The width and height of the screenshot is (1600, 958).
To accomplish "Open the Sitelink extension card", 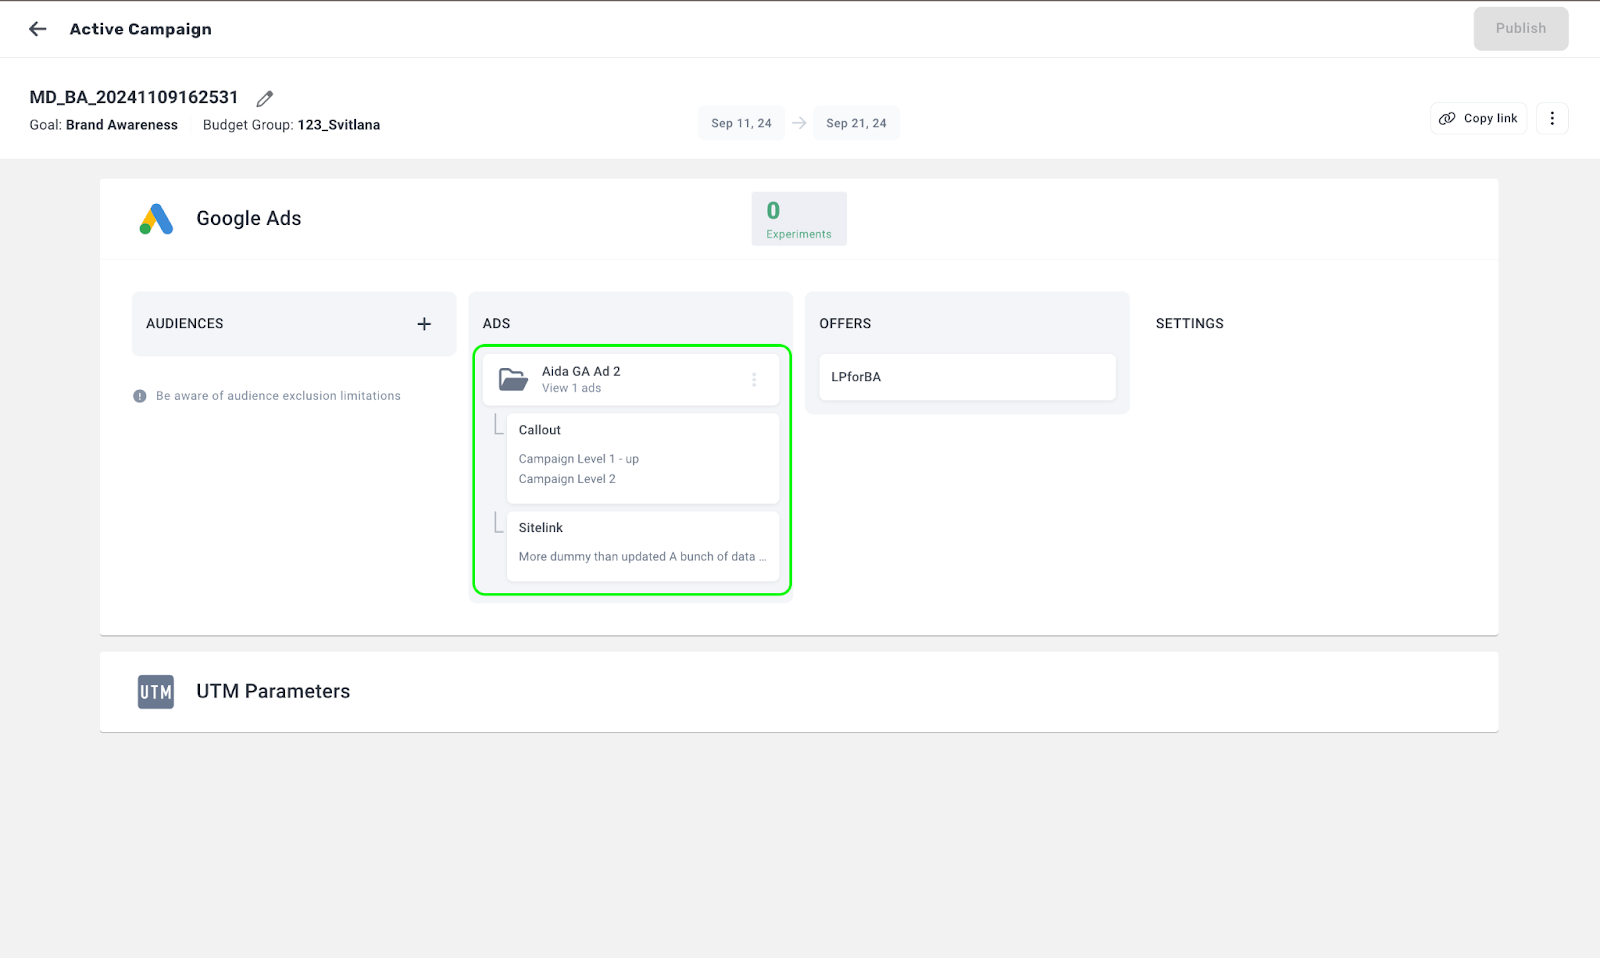I will point(642,546).
